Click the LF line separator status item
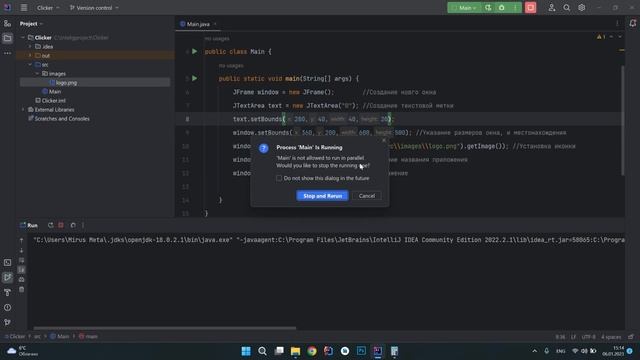The image size is (640, 360). [x=573, y=337]
